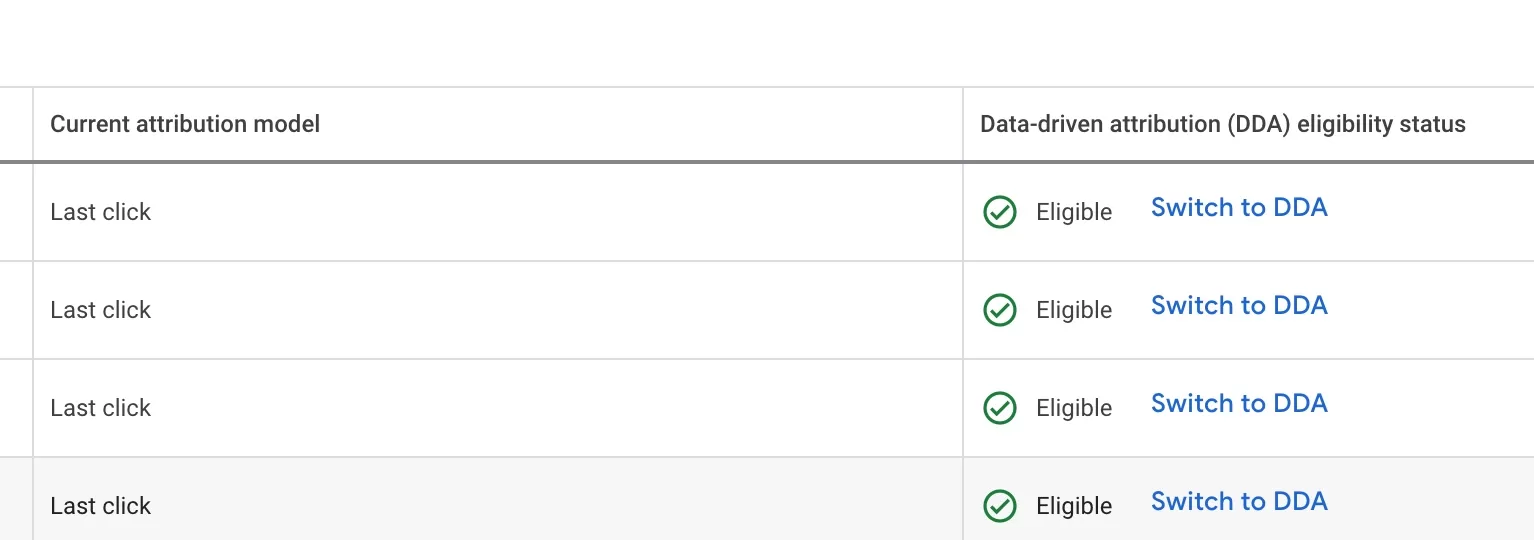Viewport: 1534px width, 540px height.
Task: Click the narrow empty cell in highlighted row
Action: point(16,499)
